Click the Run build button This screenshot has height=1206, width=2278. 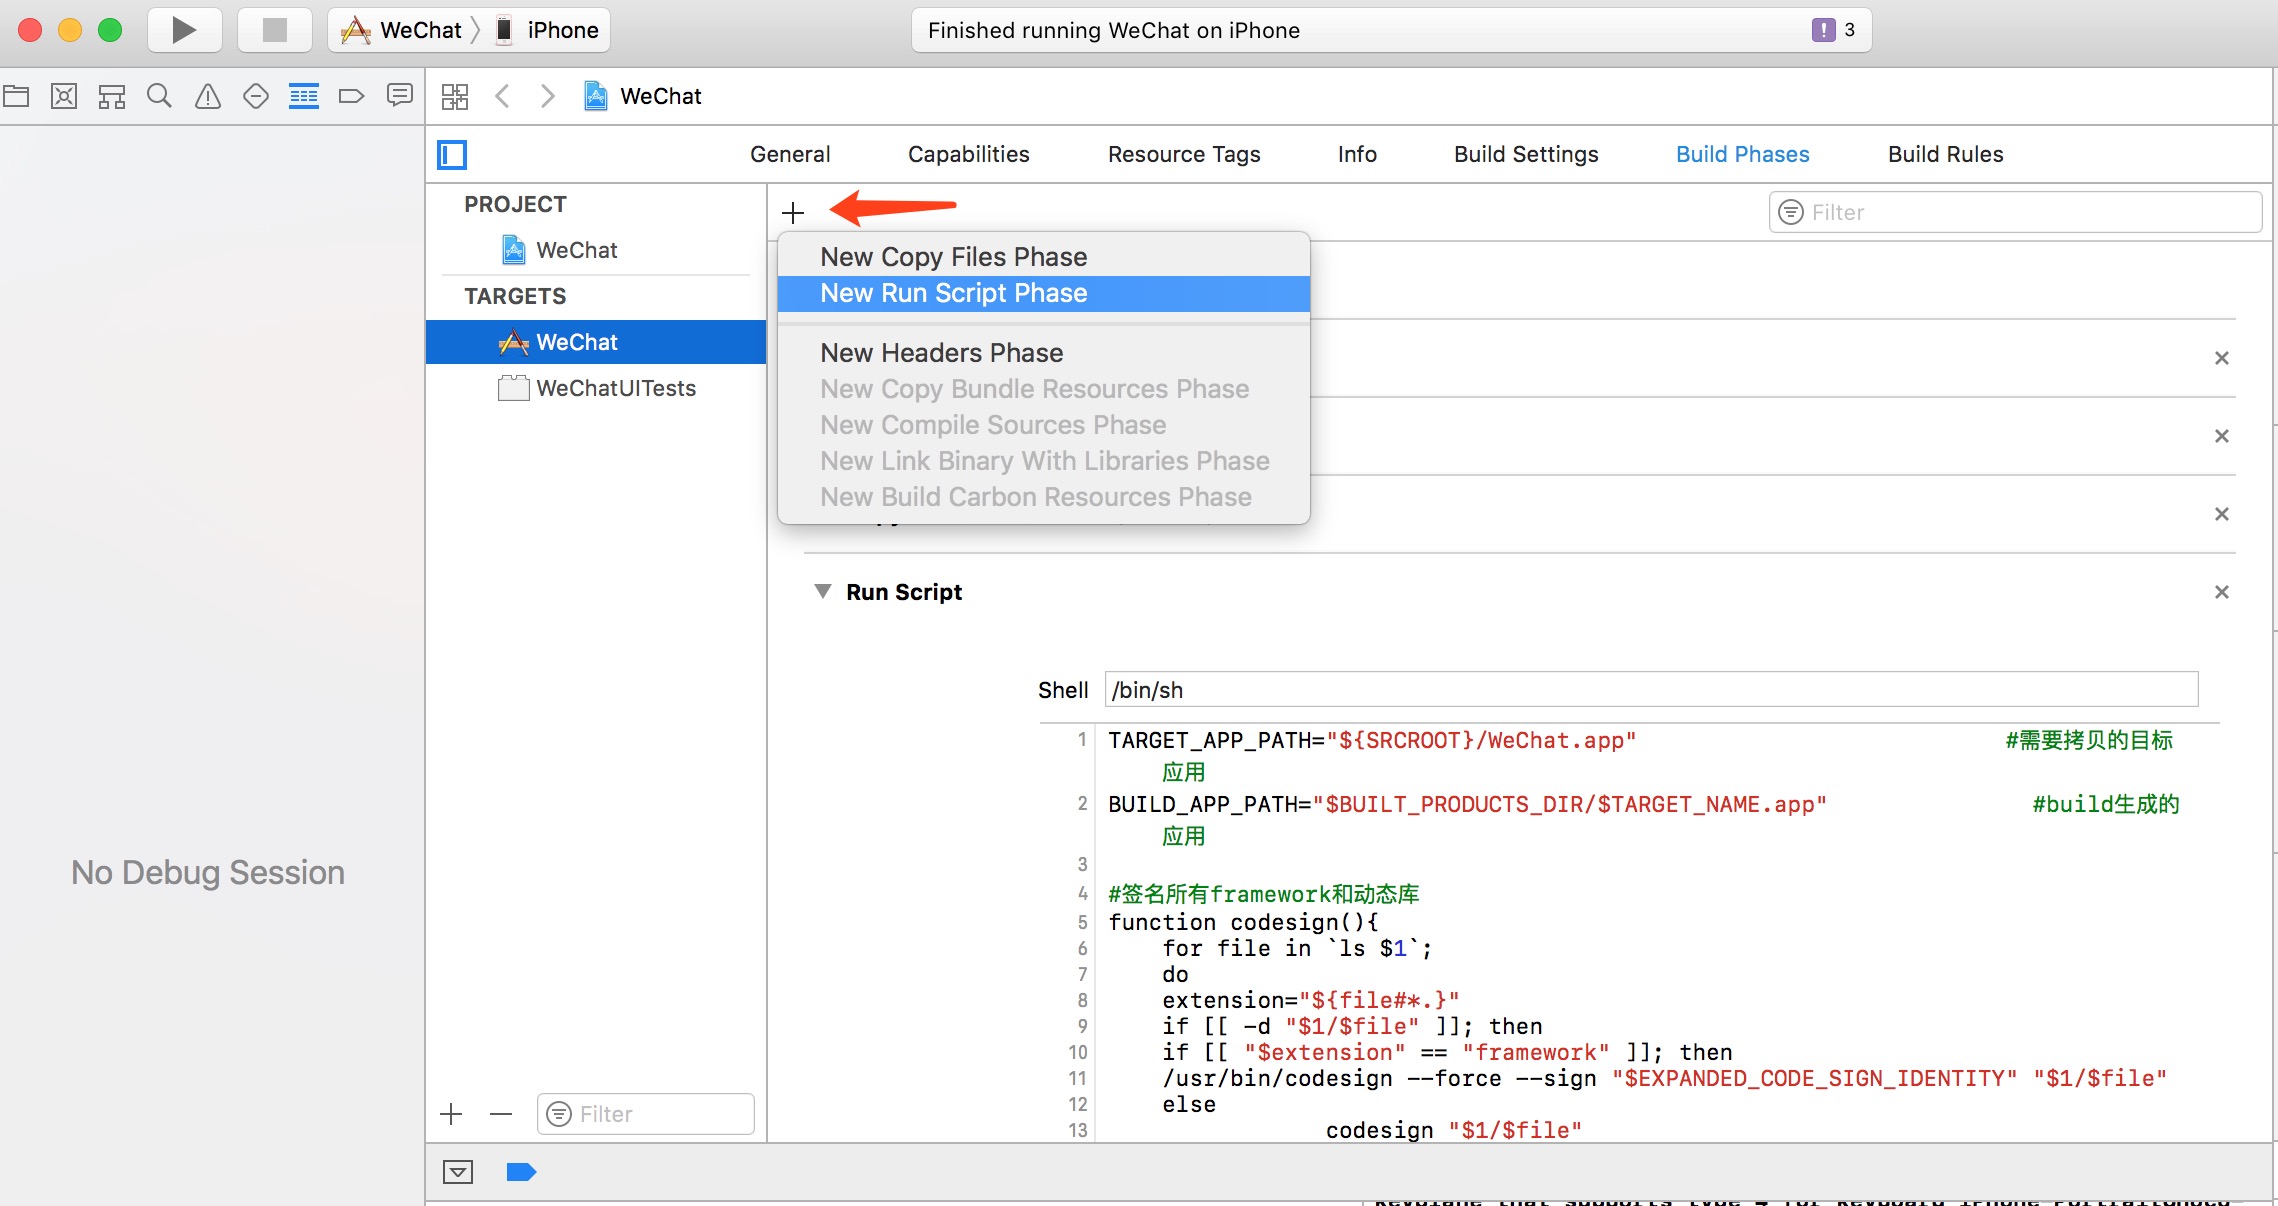[184, 30]
